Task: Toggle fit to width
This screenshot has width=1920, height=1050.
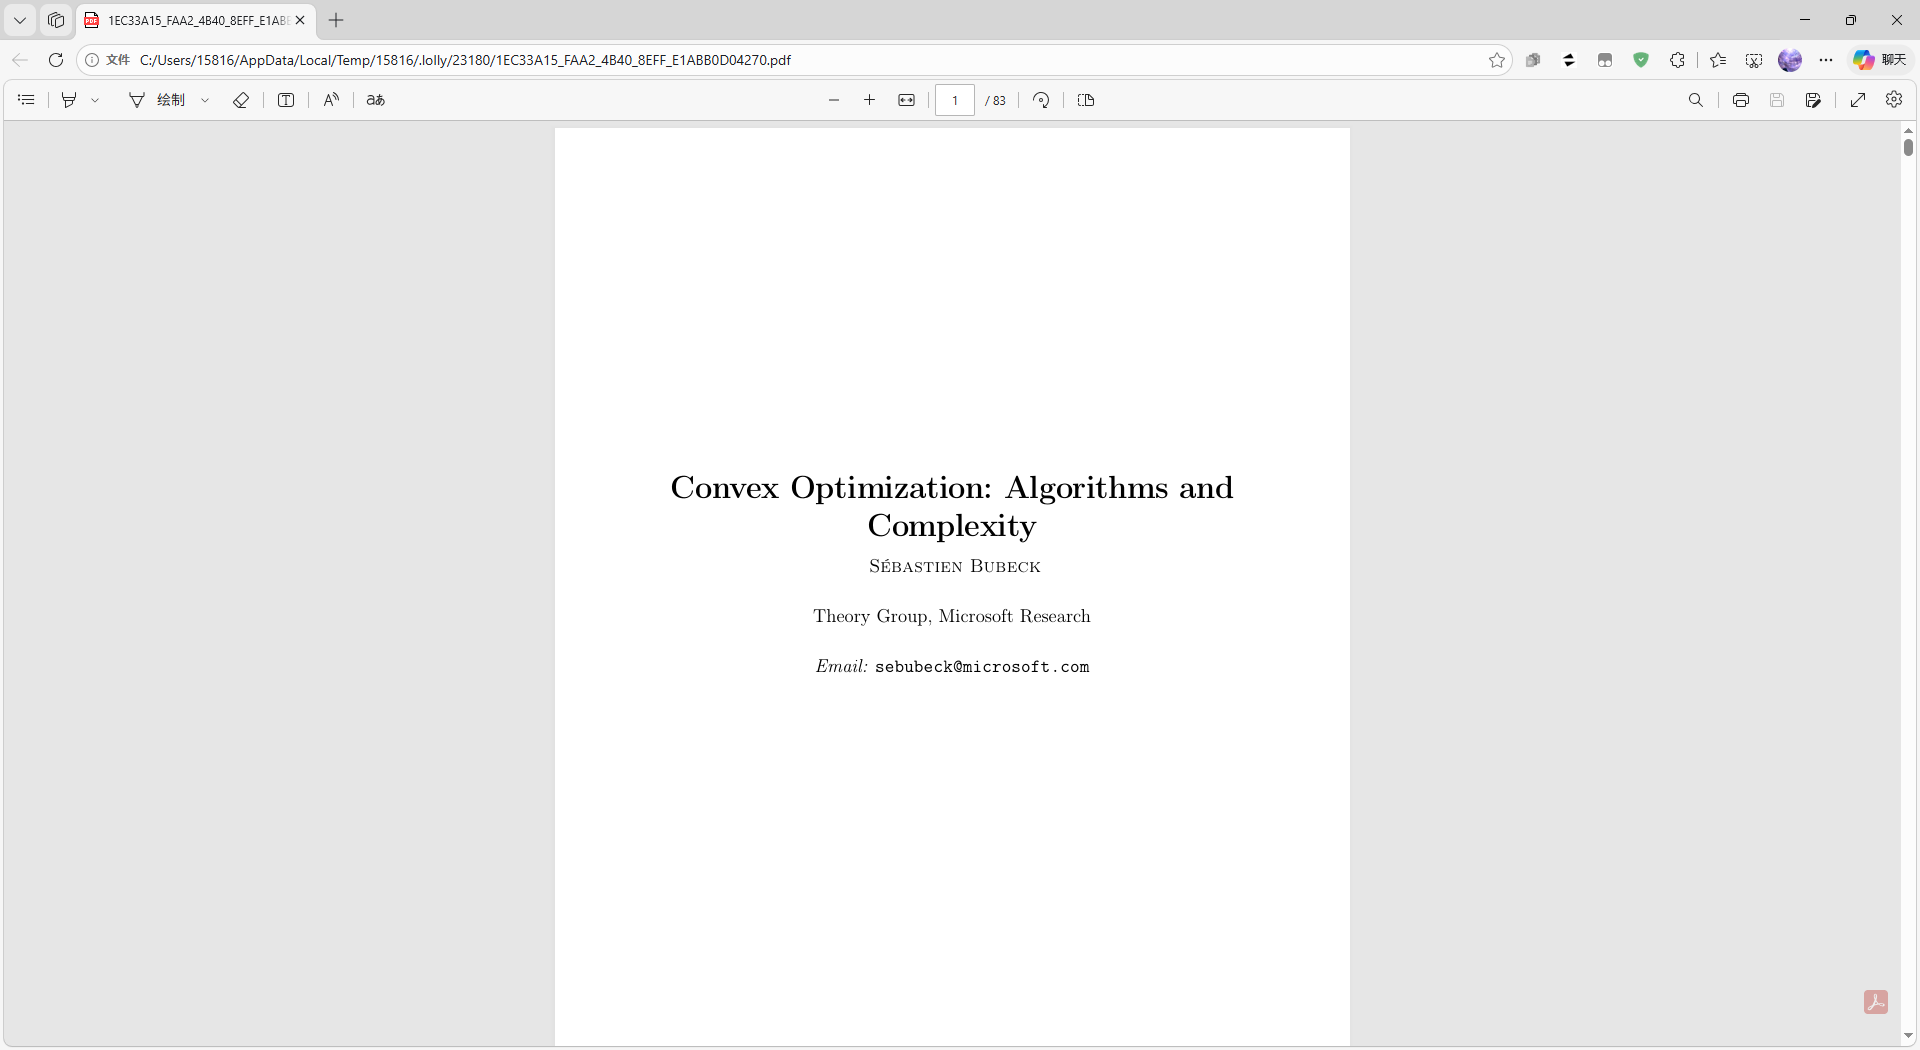Action: pos(907,100)
